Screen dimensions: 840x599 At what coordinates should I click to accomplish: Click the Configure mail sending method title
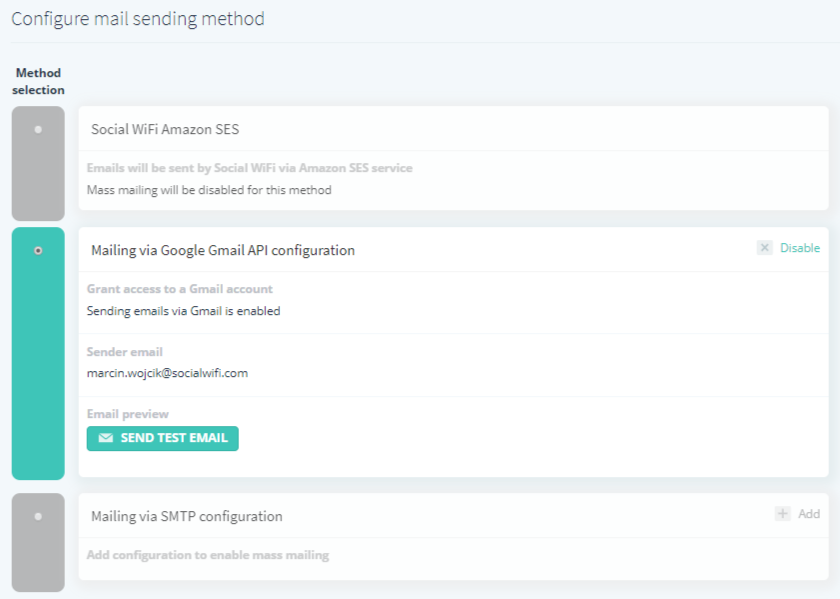click(138, 19)
